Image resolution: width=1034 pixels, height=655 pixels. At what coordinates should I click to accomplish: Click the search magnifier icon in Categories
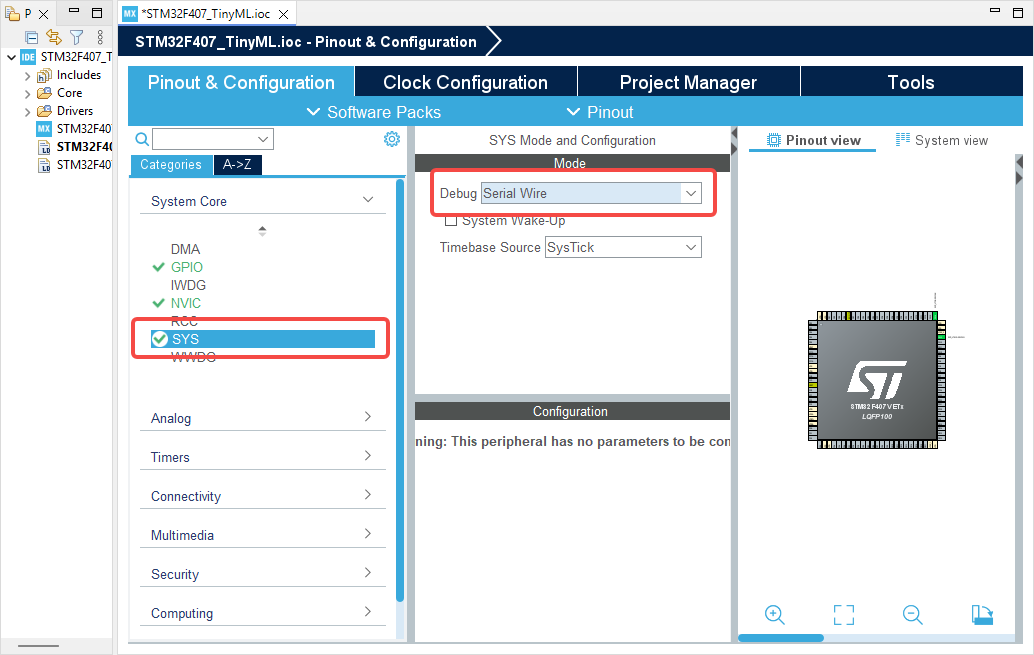coord(142,139)
